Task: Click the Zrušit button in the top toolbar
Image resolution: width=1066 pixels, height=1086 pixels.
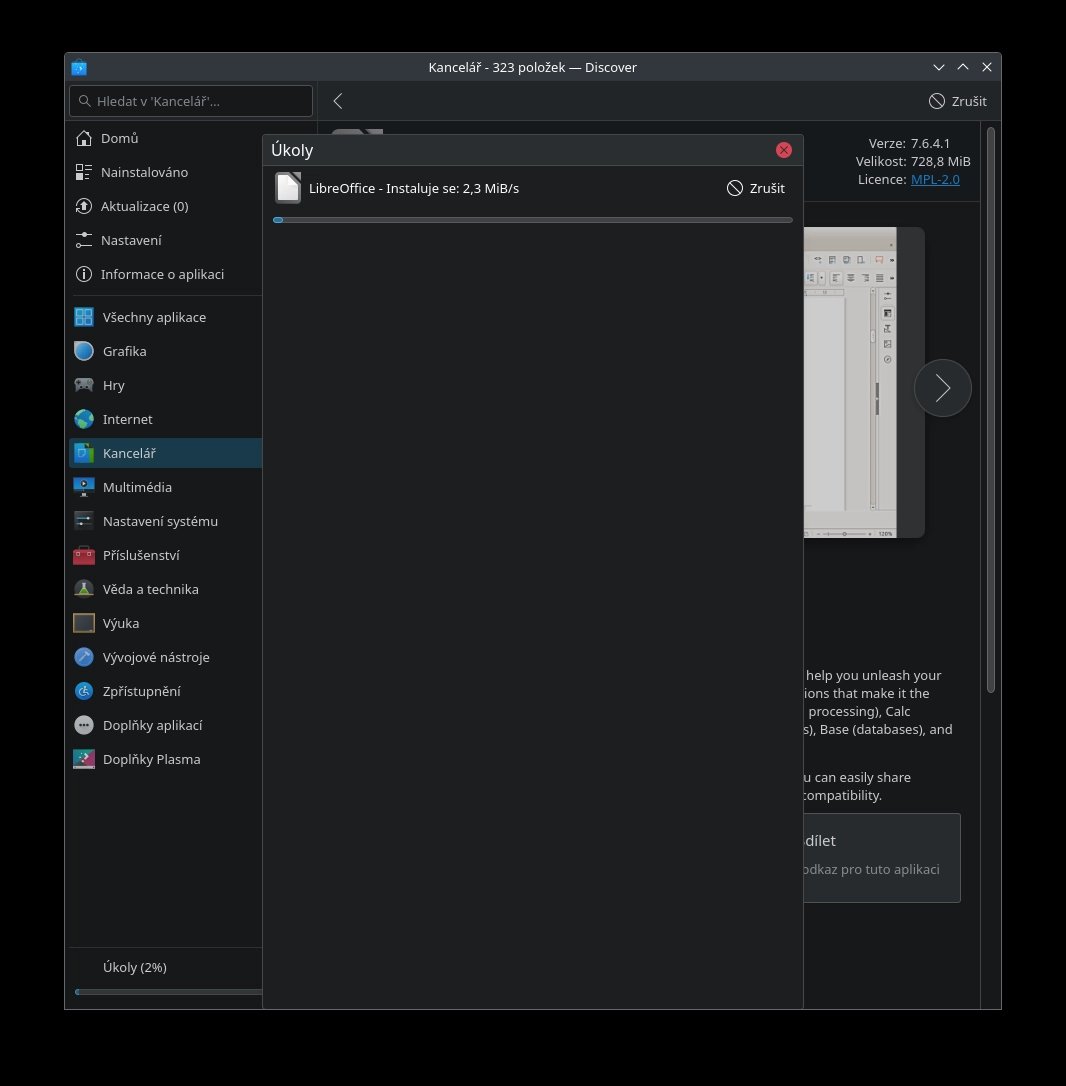Action: coord(958,101)
